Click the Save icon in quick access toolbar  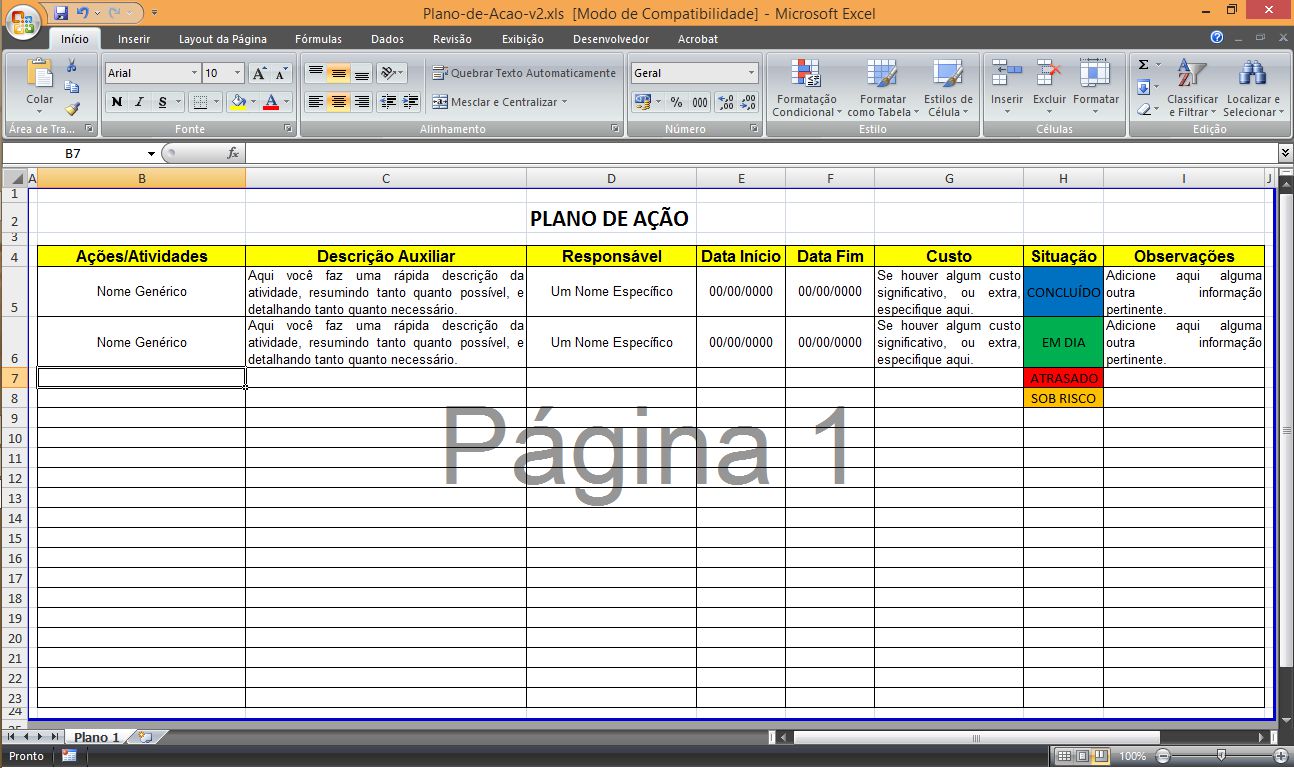pyautogui.click(x=61, y=14)
